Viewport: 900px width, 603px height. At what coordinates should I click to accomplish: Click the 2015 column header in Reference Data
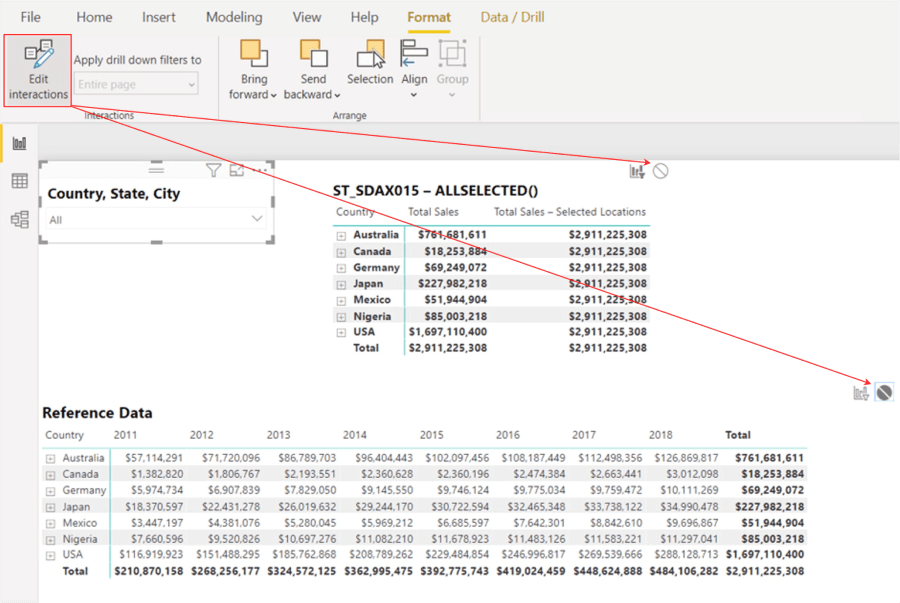click(432, 435)
